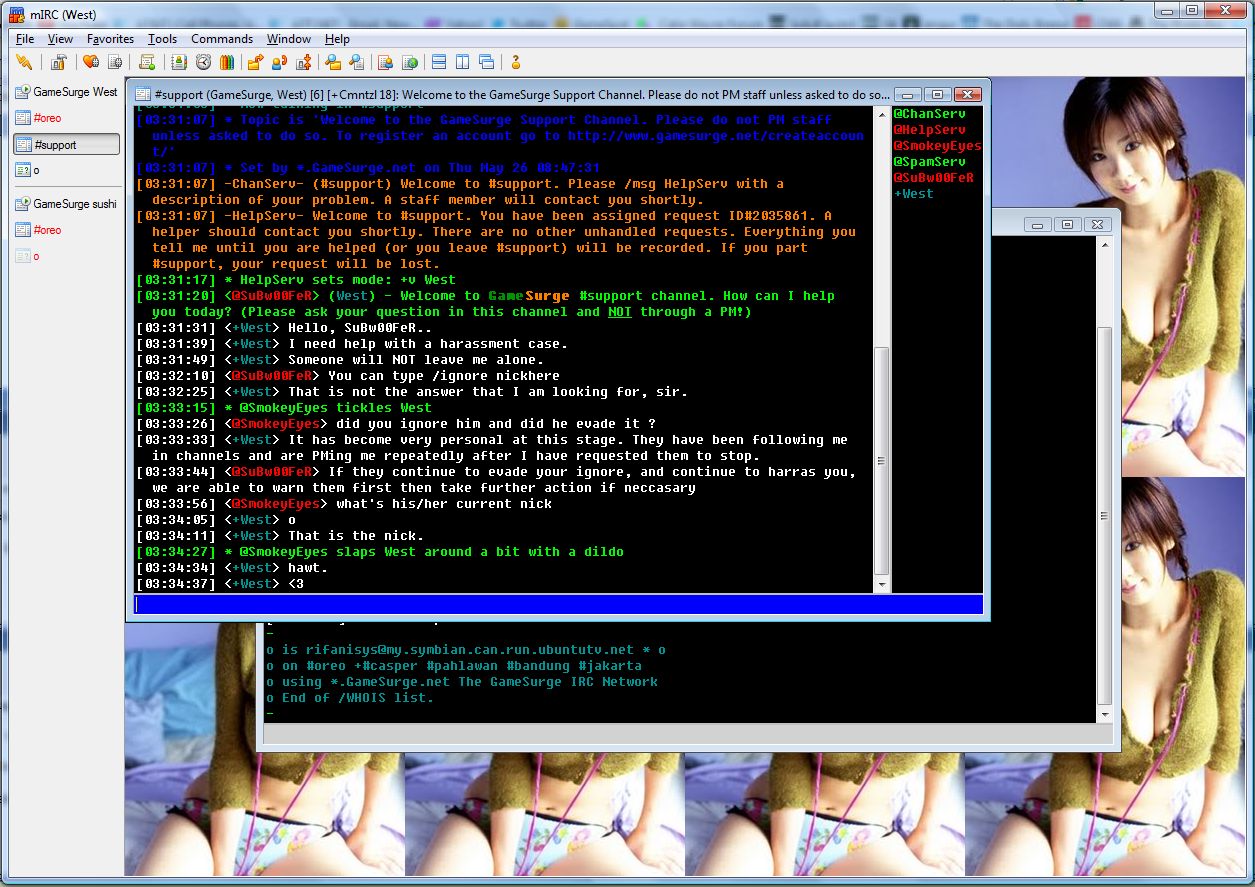
Task: Open the Colors crayons icon
Action: (226, 62)
